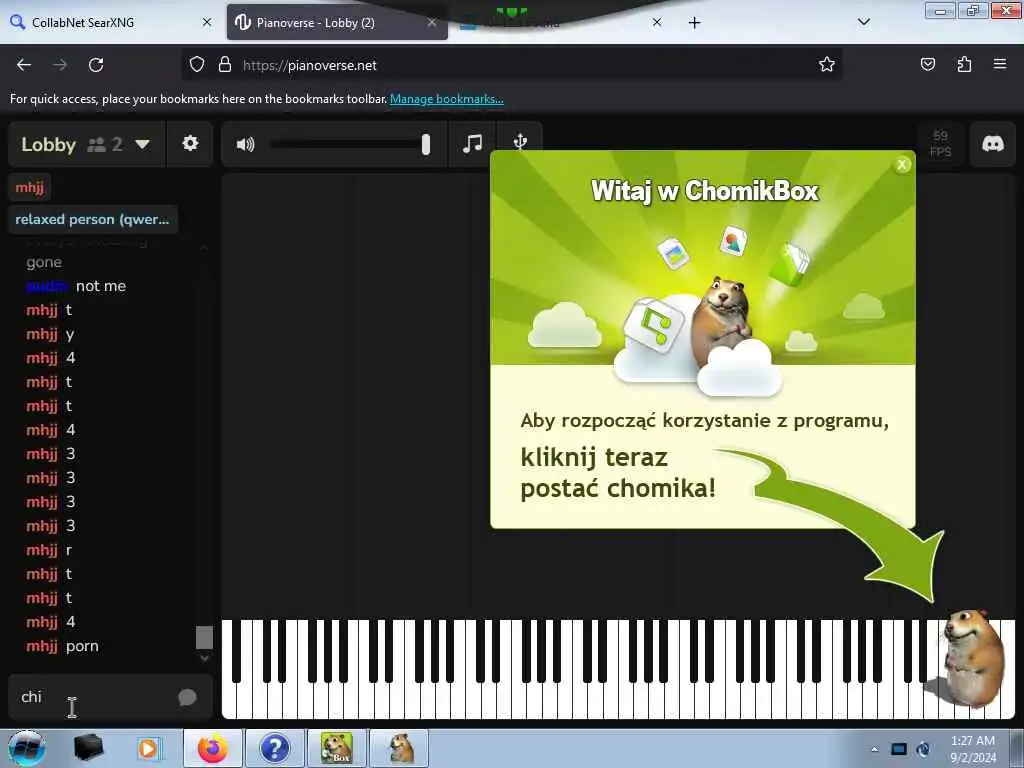Send the chat message bubble icon
1024x768 pixels.
tap(187, 697)
